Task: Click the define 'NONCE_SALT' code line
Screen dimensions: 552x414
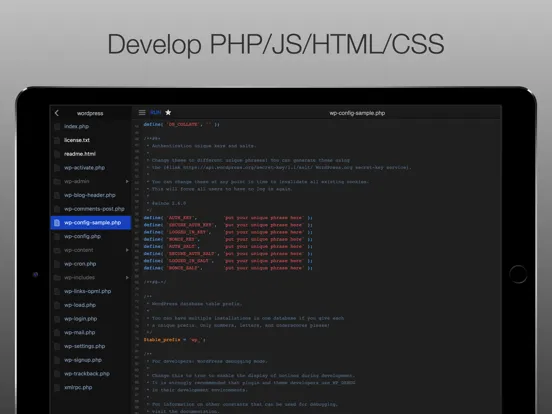Action: click(x=228, y=268)
